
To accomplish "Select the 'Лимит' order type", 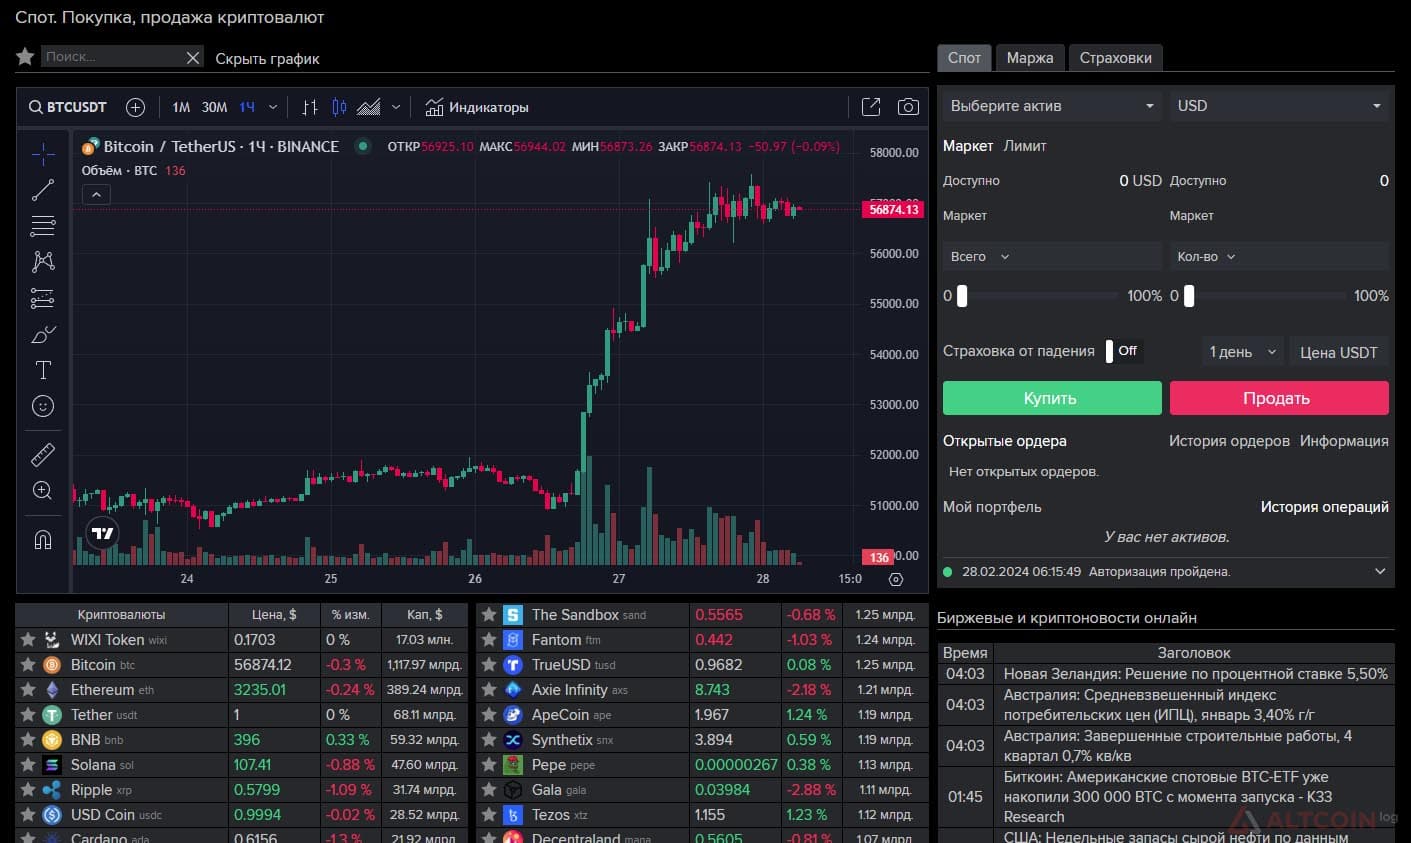I will click(x=1025, y=146).
